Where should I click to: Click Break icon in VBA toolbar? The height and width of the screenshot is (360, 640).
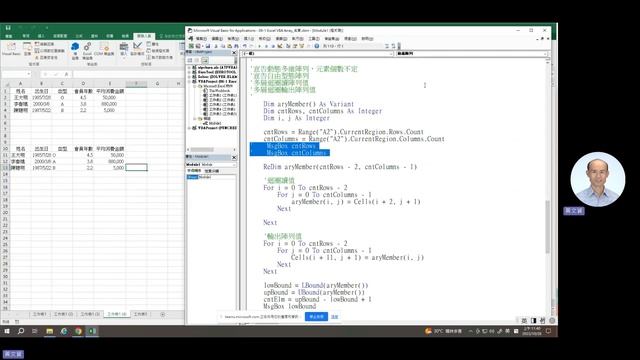pyautogui.click(x=267, y=46)
